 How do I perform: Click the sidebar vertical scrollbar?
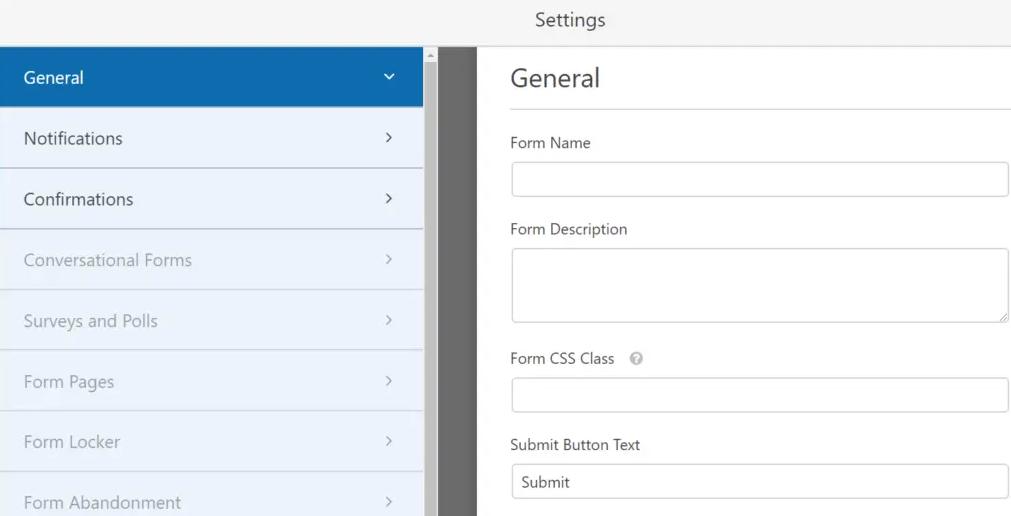pos(431,280)
